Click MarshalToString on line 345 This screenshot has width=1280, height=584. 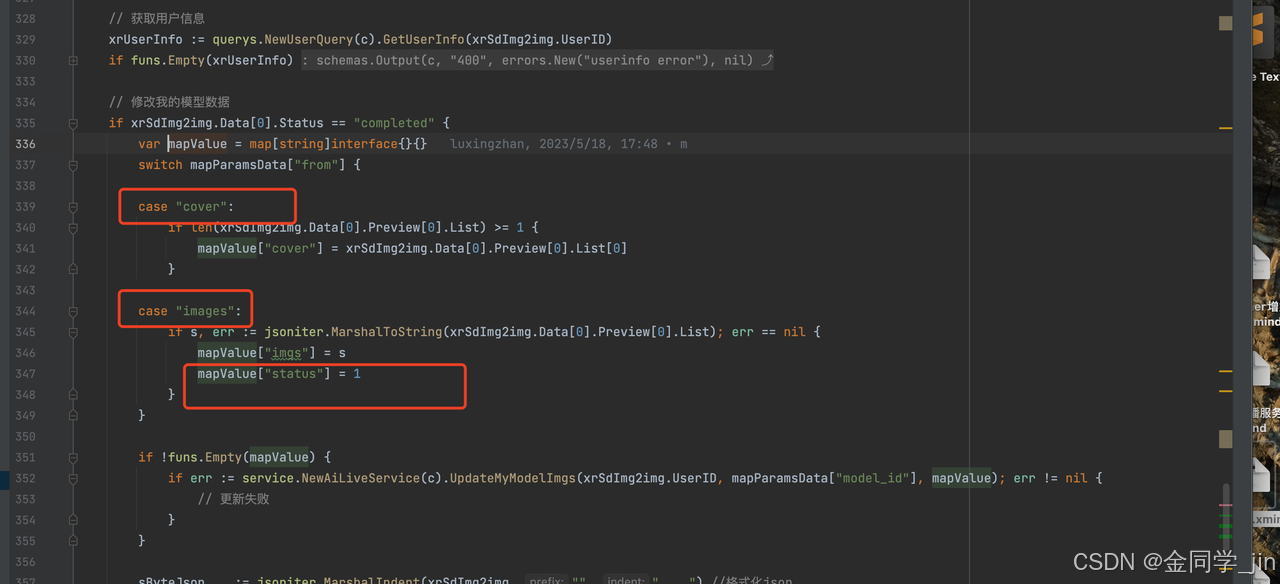pos(389,332)
